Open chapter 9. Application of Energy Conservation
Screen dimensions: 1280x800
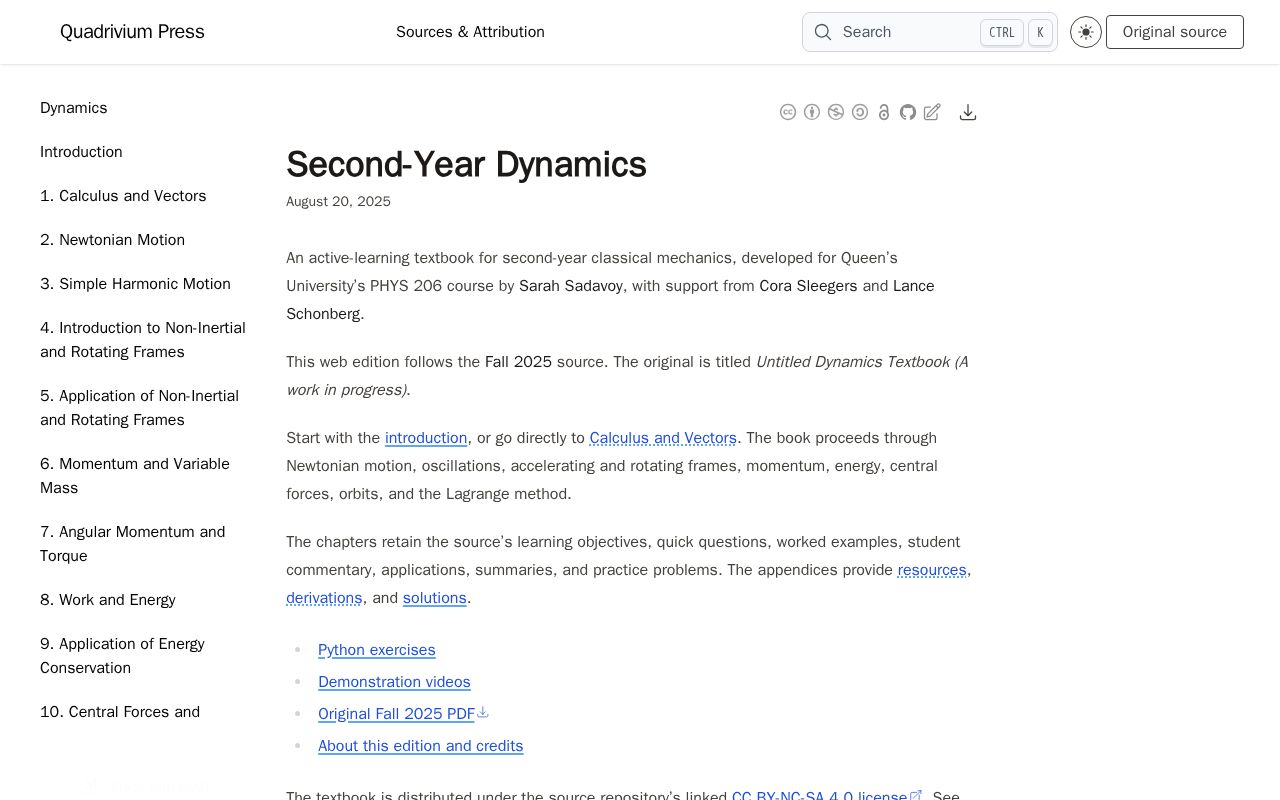click(x=122, y=656)
